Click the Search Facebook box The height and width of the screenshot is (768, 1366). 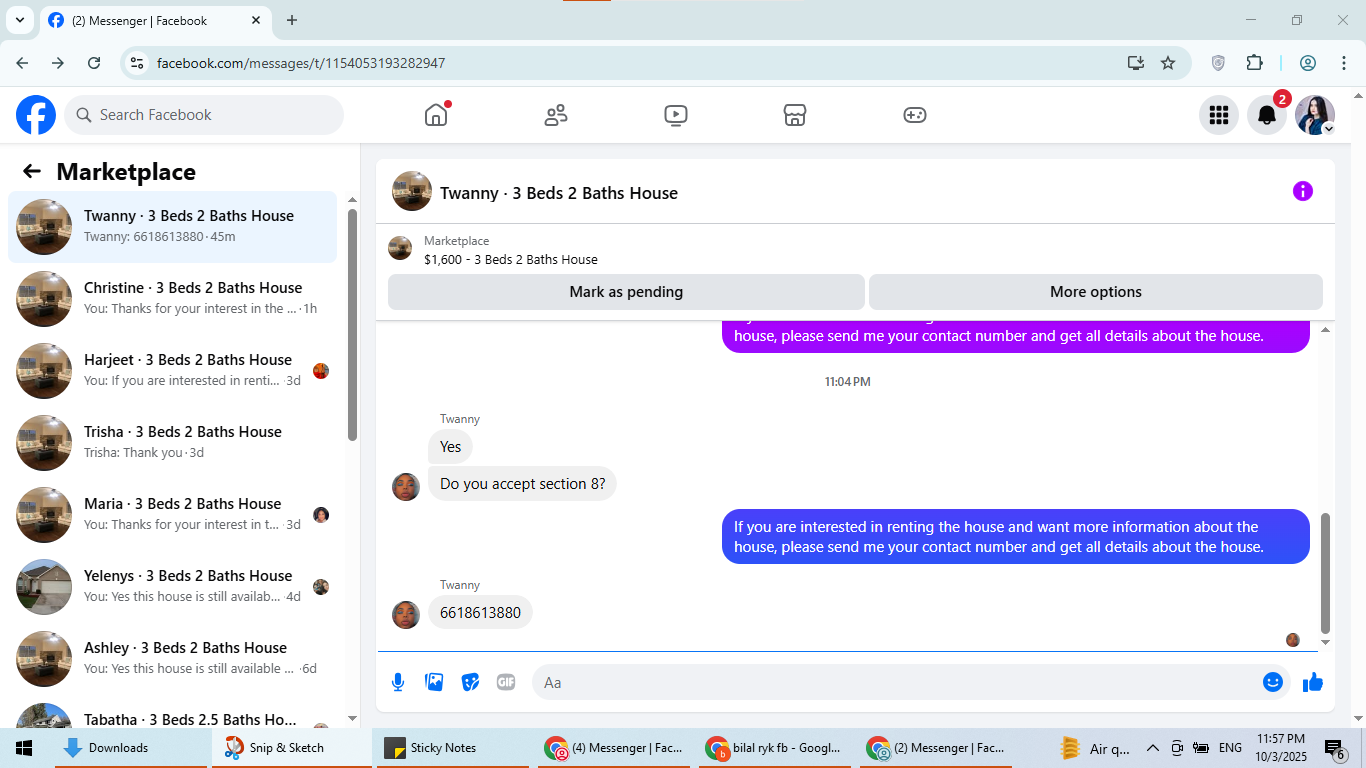(x=204, y=115)
